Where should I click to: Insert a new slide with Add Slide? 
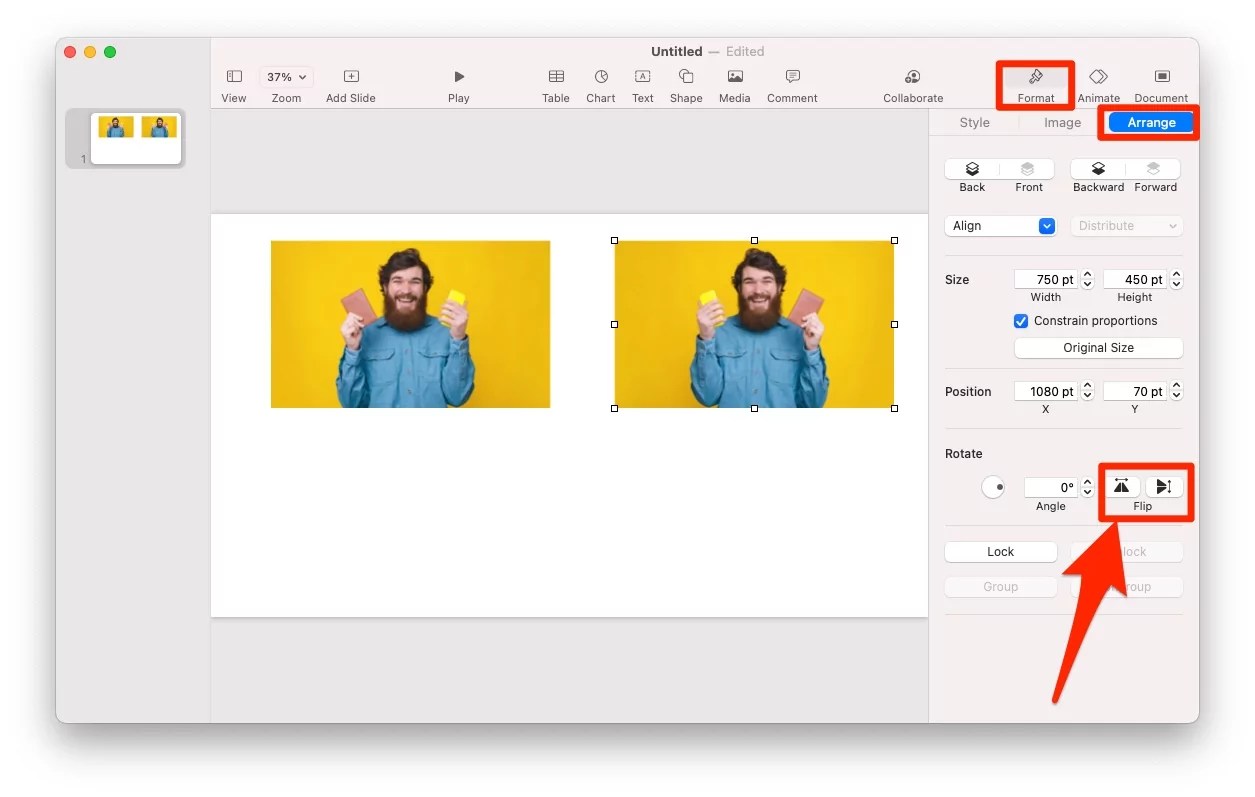(x=350, y=85)
